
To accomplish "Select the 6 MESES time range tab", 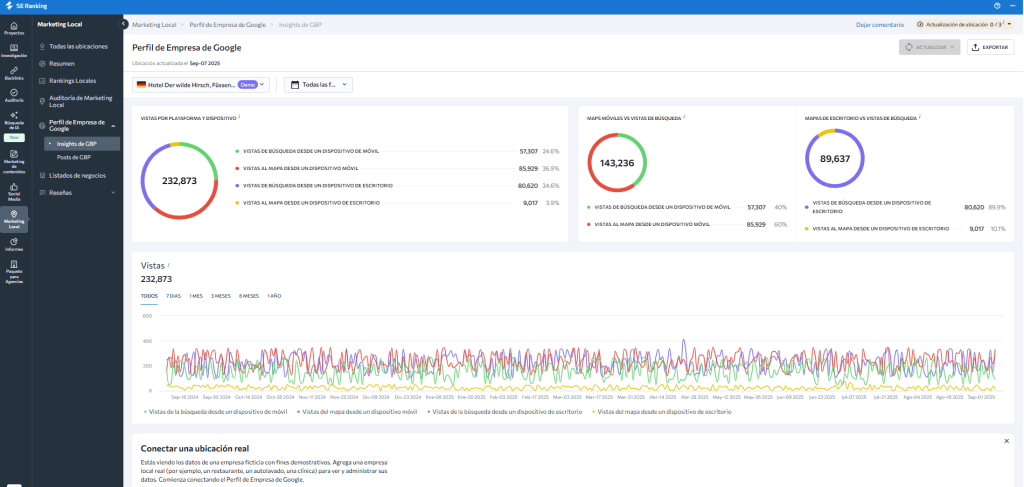I will (249, 296).
